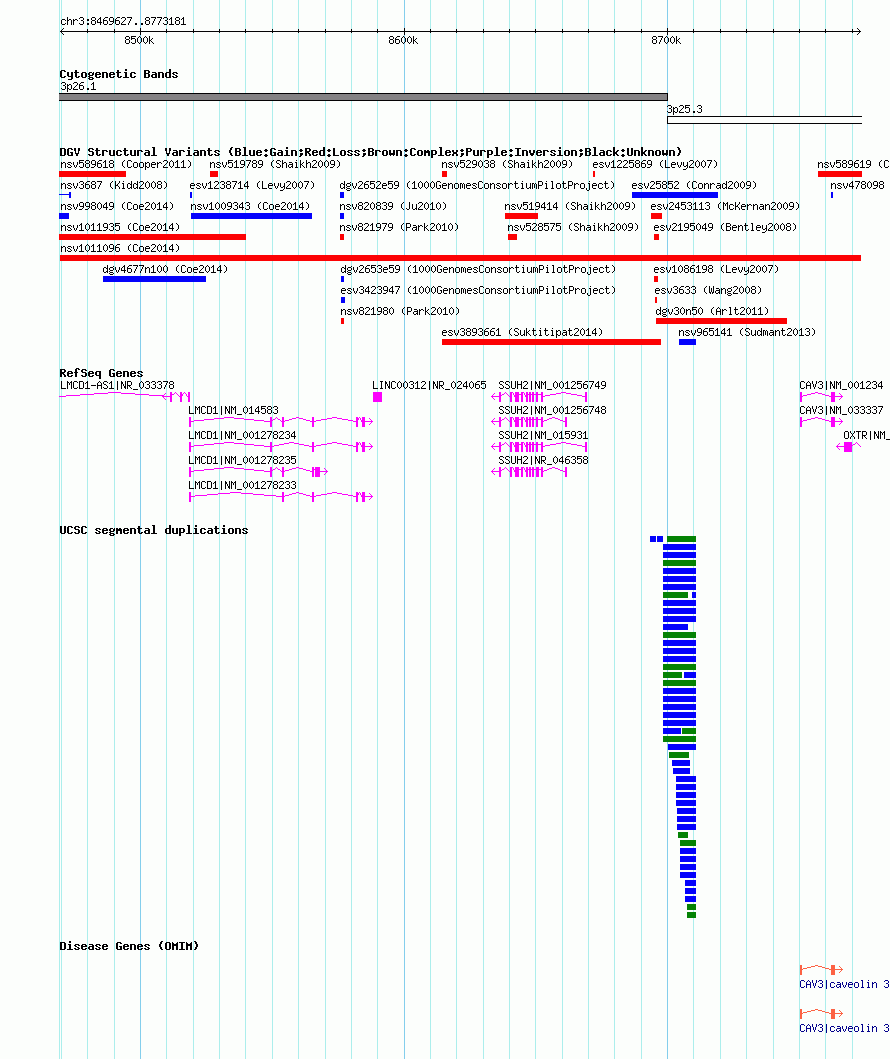Select SSUH2|NM_001256749 transcript label

pyautogui.click(x=552, y=385)
